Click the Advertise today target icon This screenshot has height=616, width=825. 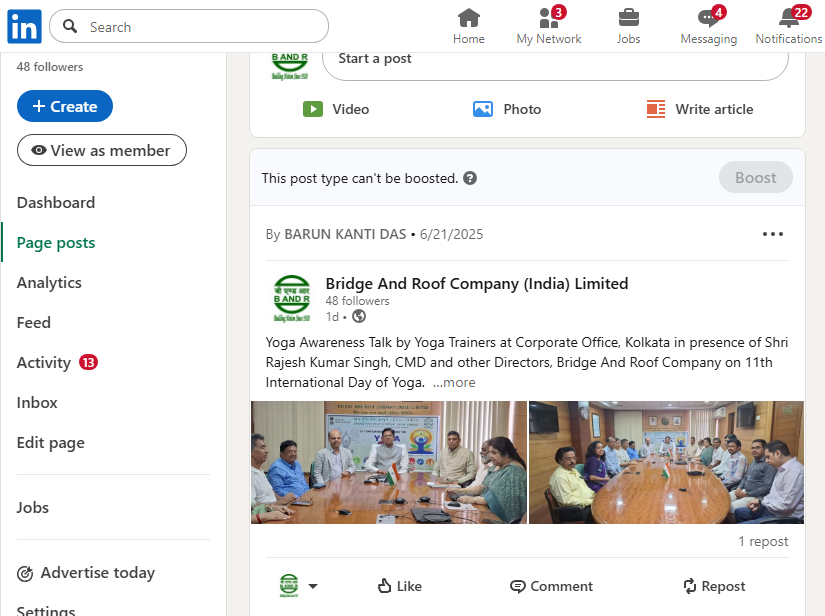pos(25,573)
